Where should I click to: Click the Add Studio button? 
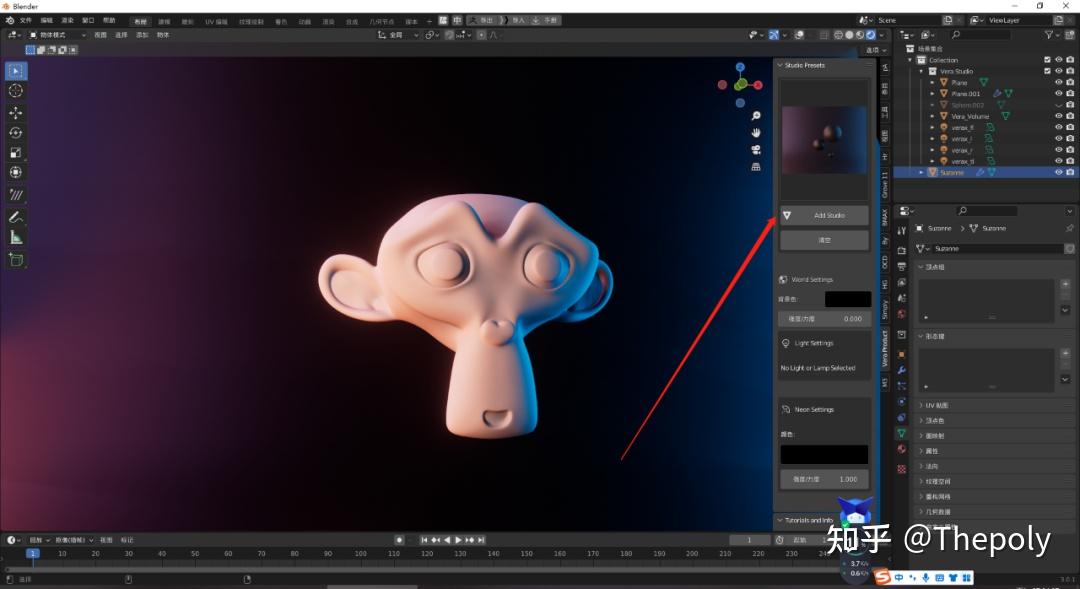[824, 215]
